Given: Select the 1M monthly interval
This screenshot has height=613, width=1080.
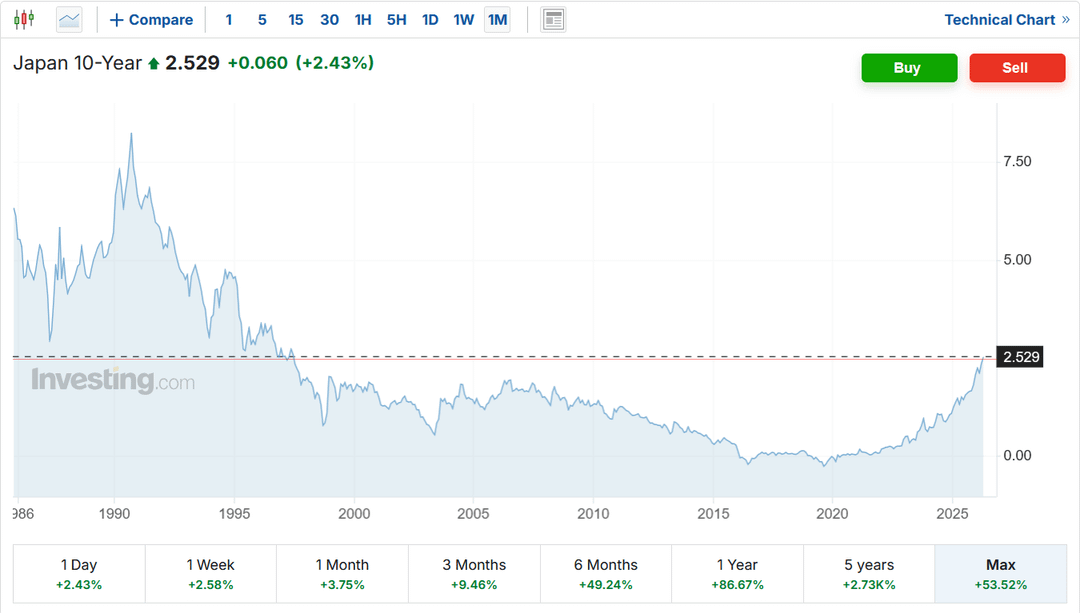Looking at the screenshot, I should 497,20.
